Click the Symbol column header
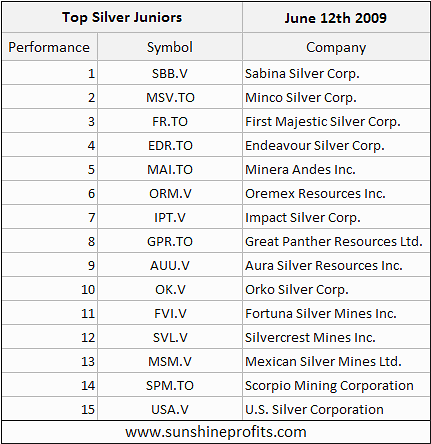The width and height of the screenshot is (431, 444). tap(170, 47)
